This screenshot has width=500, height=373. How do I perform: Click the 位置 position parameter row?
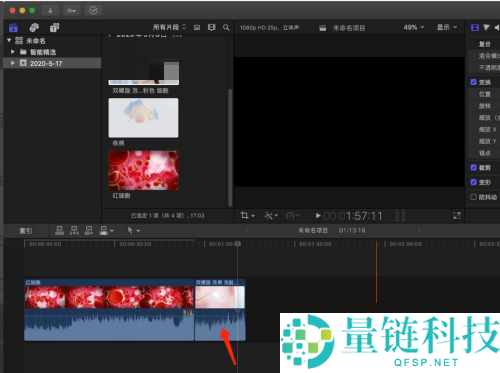tap(484, 94)
